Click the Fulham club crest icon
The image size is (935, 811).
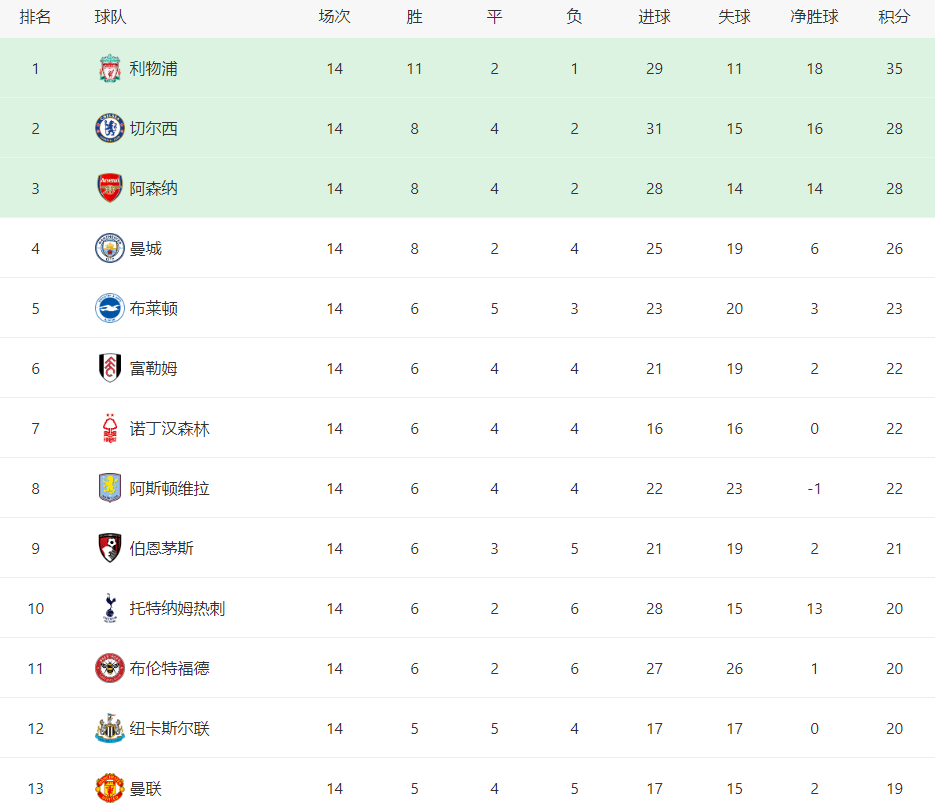click(x=109, y=369)
